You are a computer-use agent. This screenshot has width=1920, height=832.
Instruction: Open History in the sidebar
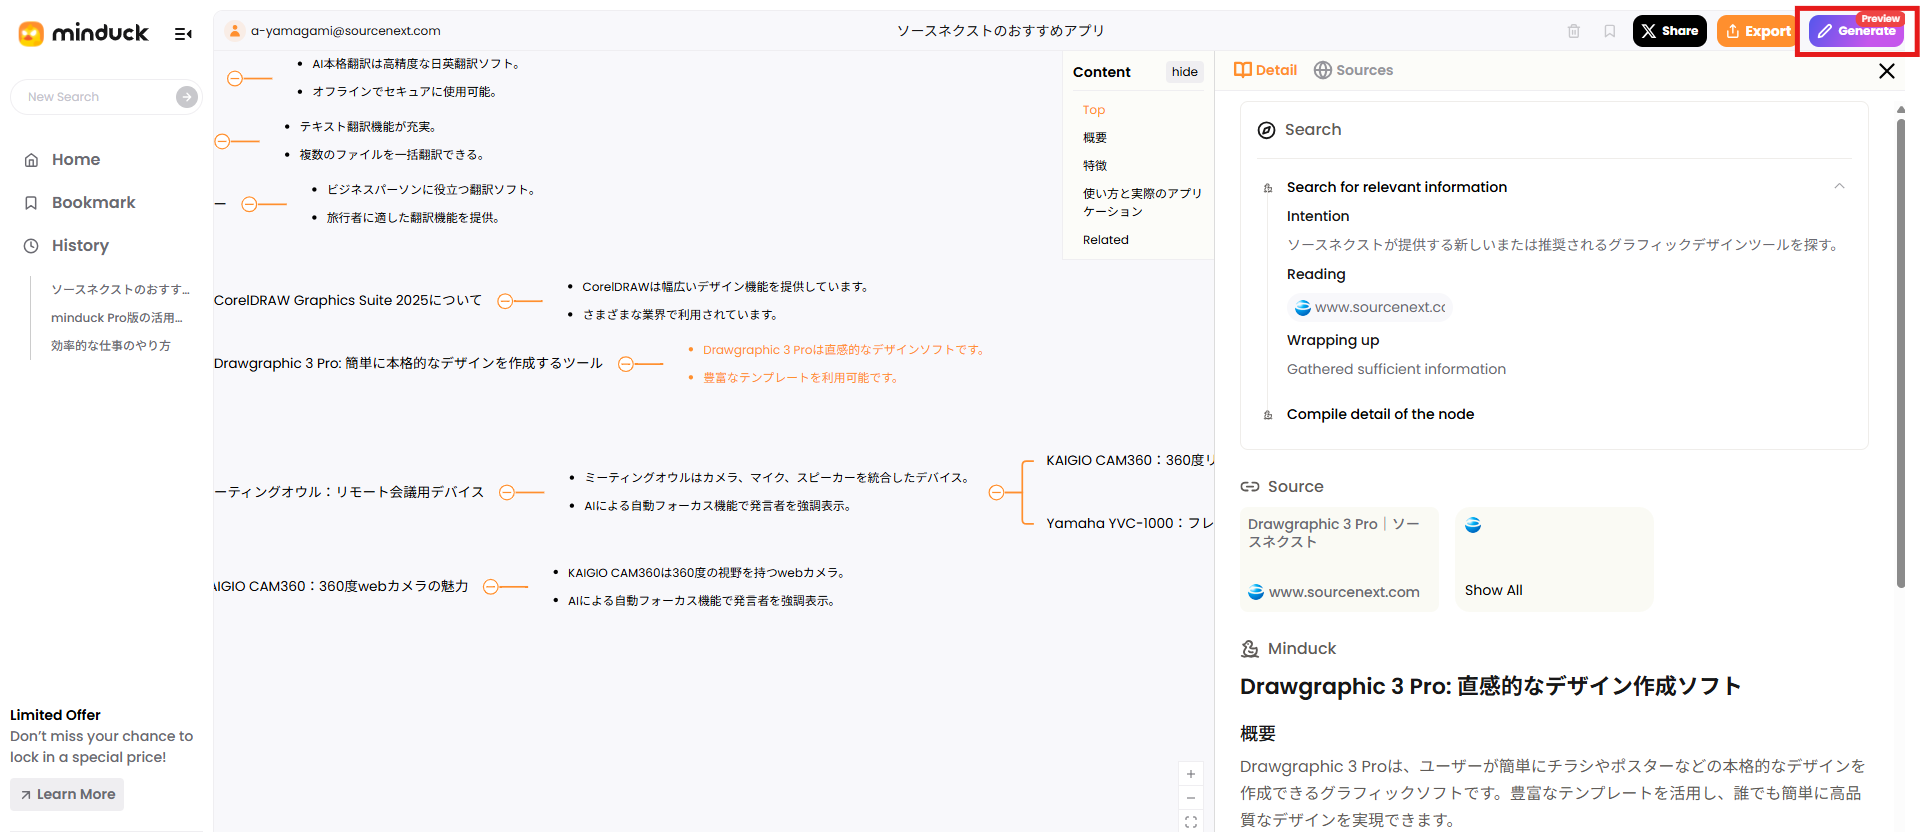pyautogui.click(x=80, y=246)
